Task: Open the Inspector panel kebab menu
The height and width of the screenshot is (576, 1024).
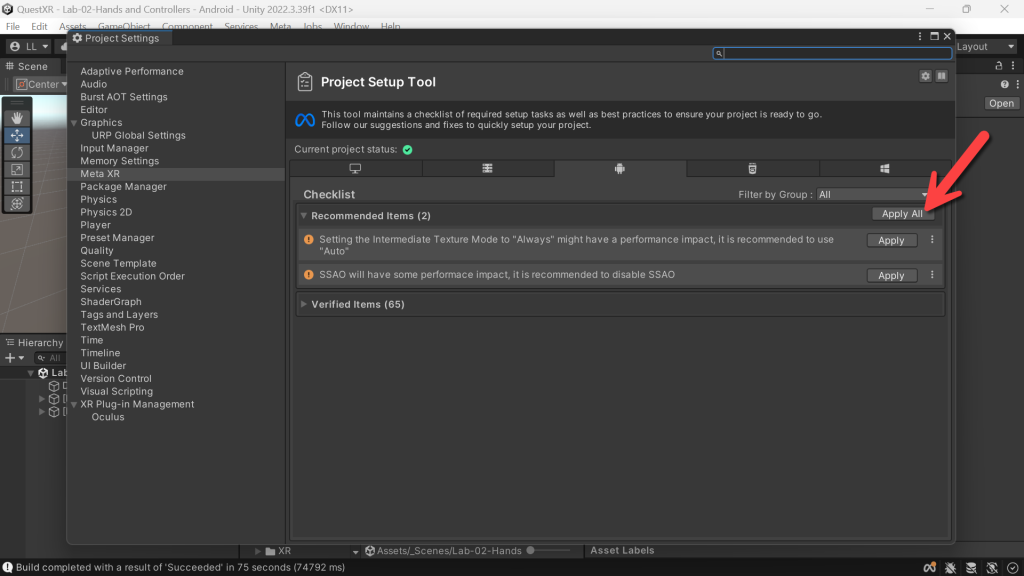Action: pos(1013,66)
